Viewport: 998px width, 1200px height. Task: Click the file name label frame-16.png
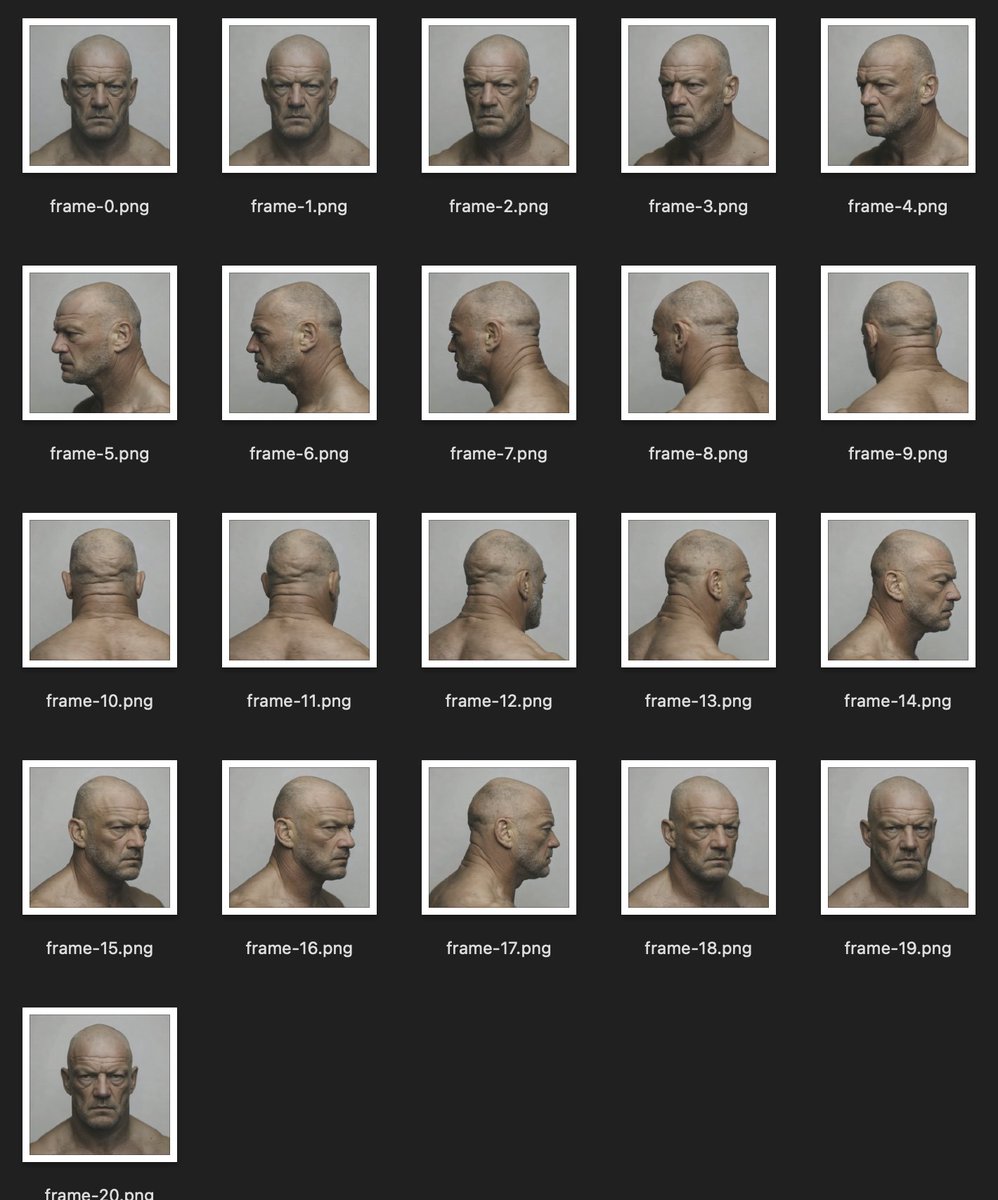coord(299,948)
